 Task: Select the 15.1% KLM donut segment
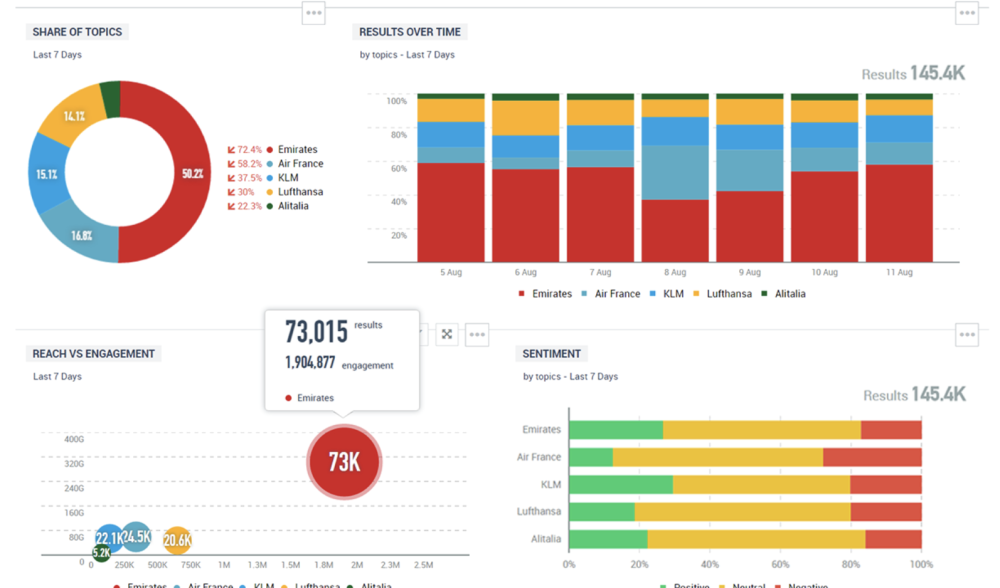[x=47, y=173]
